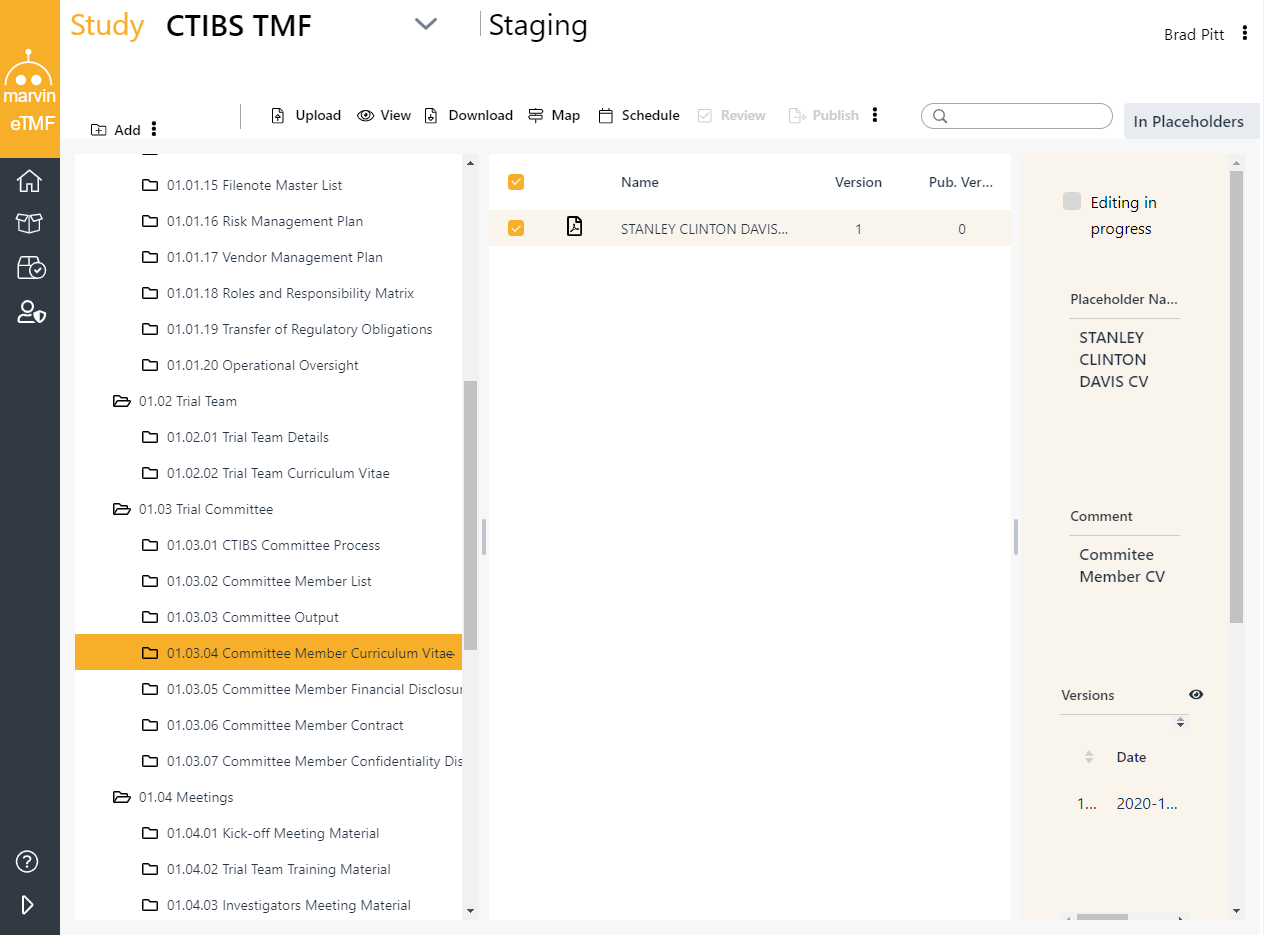Collapse the 01.04 Meetings folder
1264x935 pixels.
(x=122, y=798)
